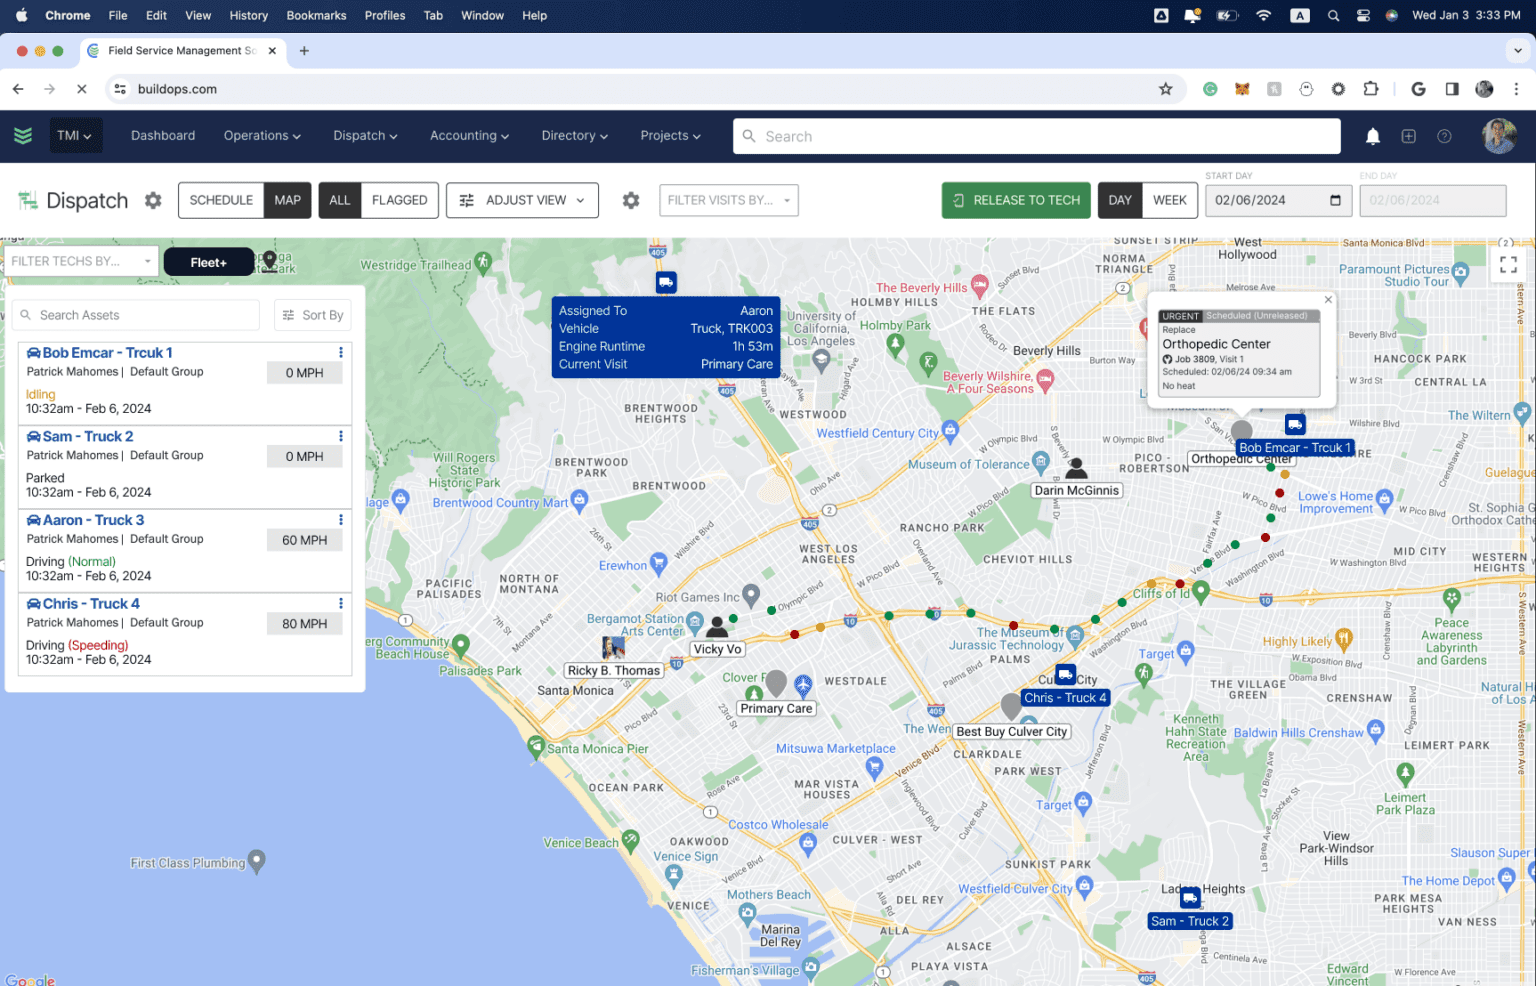Open the ADJUST VIEW dropdown

(x=521, y=200)
